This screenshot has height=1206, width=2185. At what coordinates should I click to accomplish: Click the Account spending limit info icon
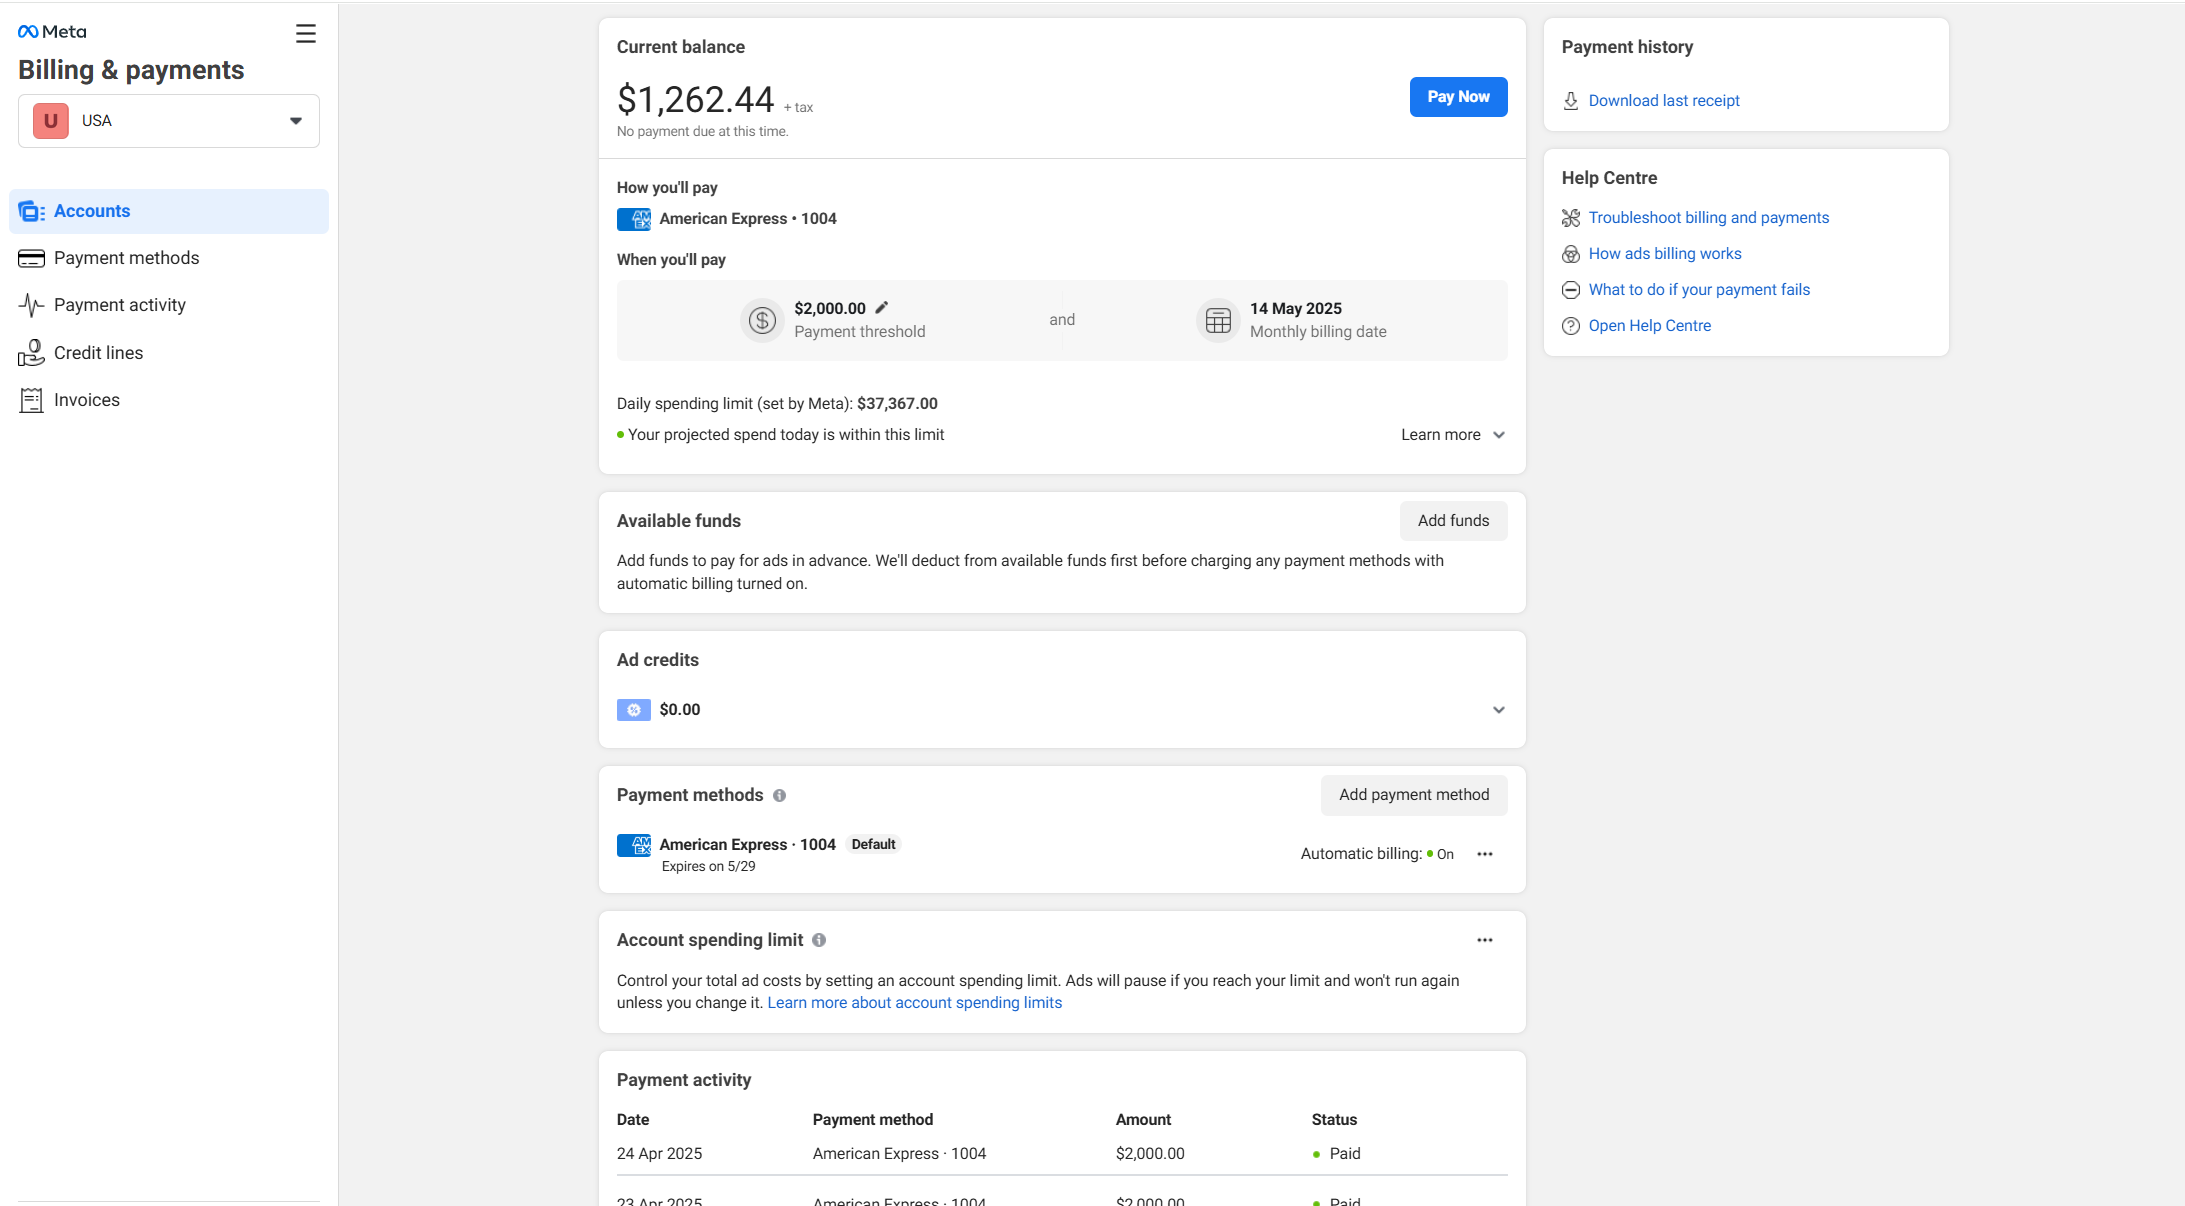pyautogui.click(x=819, y=940)
